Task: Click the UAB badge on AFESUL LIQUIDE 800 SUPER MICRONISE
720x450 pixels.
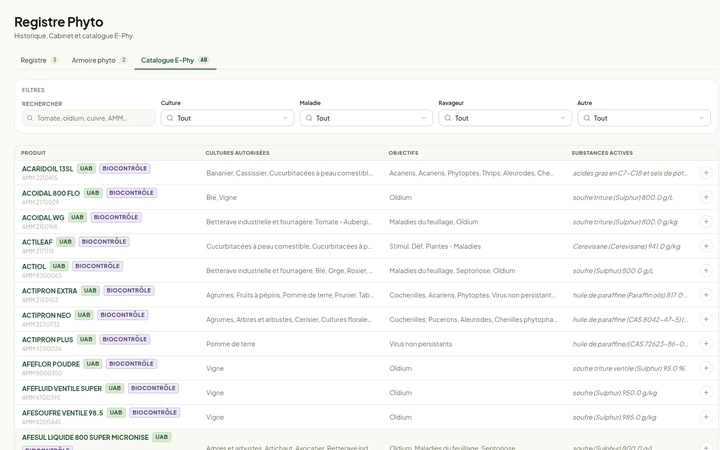Action: point(162,437)
